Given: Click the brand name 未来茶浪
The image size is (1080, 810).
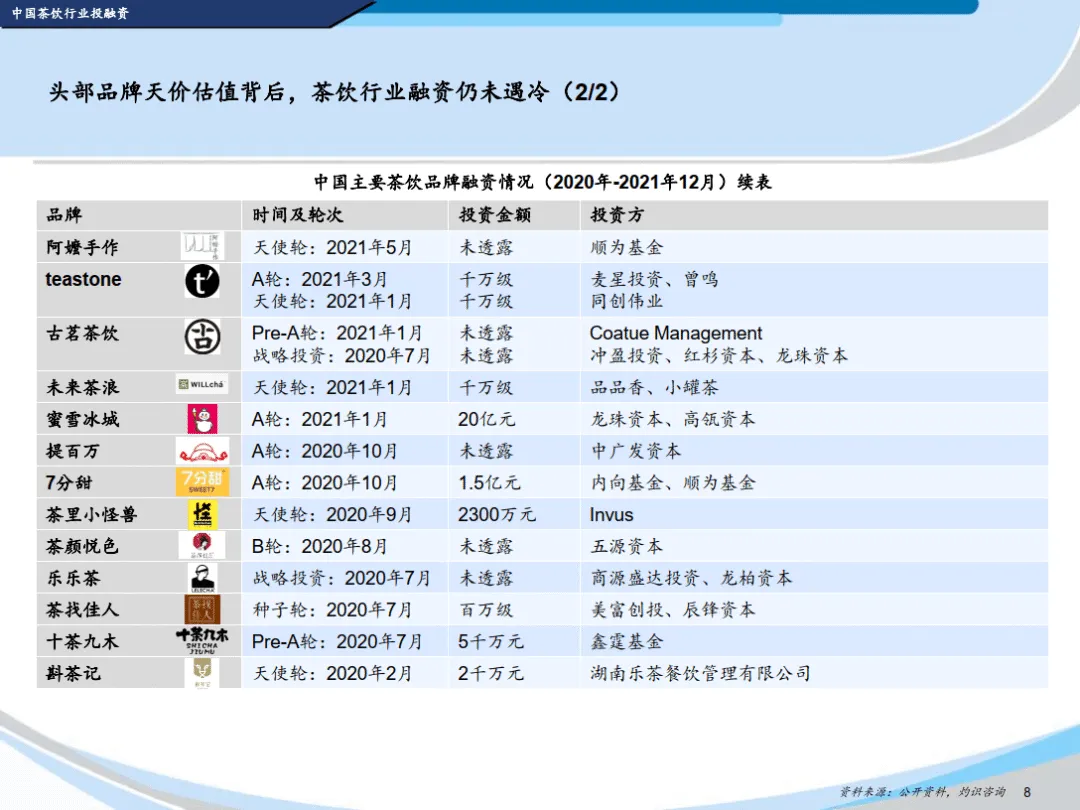Looking at the screenshot, I should coord(82,388).
